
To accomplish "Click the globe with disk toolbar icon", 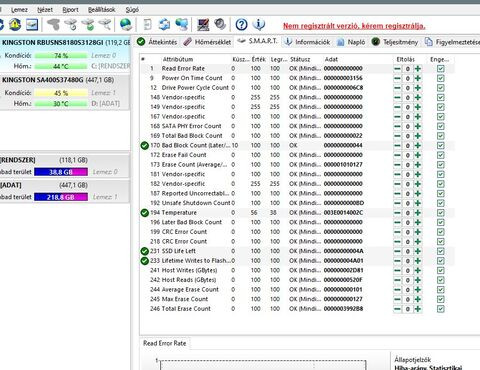I will (126, 25).
